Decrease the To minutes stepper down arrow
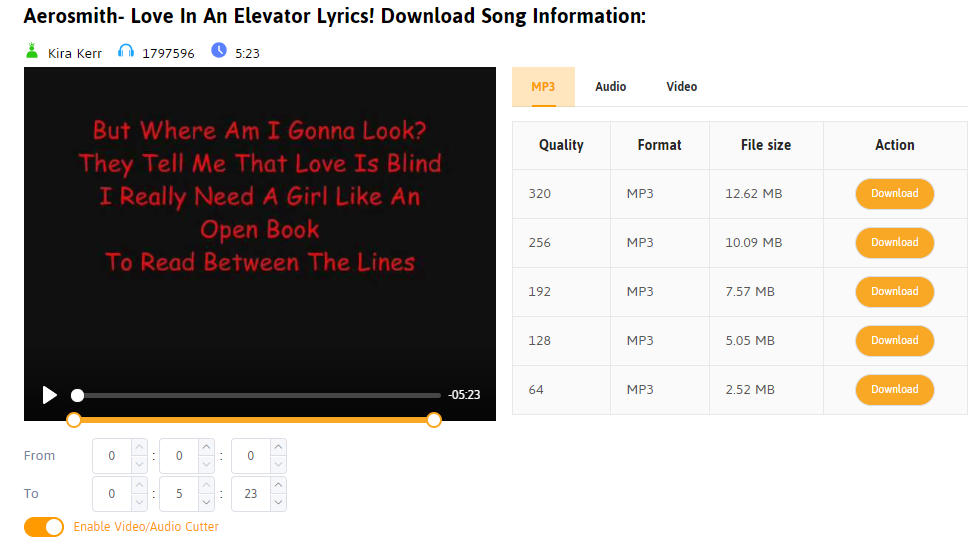Screen dimensions: 980x545 (x=206, y=502)
